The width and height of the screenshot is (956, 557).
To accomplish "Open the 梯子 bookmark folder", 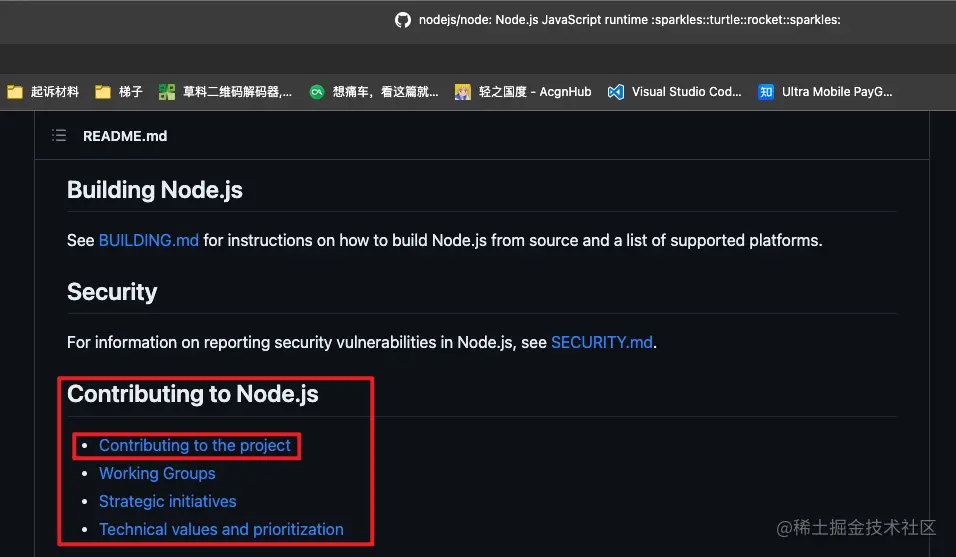I will pyautogui.click(x=119, y=92).
